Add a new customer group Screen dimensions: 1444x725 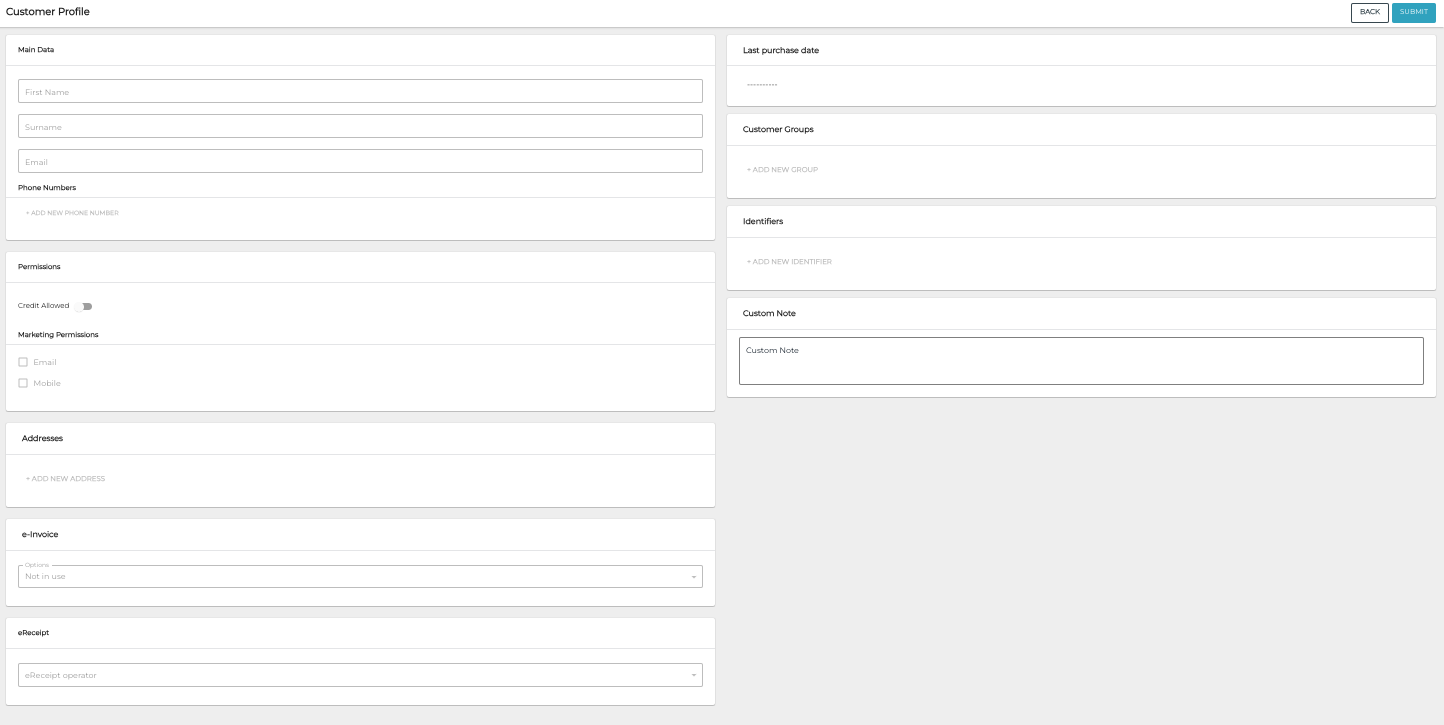781,169
